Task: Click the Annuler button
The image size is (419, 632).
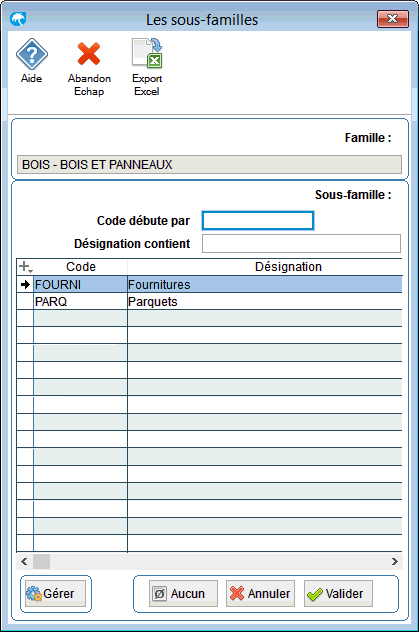Action: (x=260, y=593)
